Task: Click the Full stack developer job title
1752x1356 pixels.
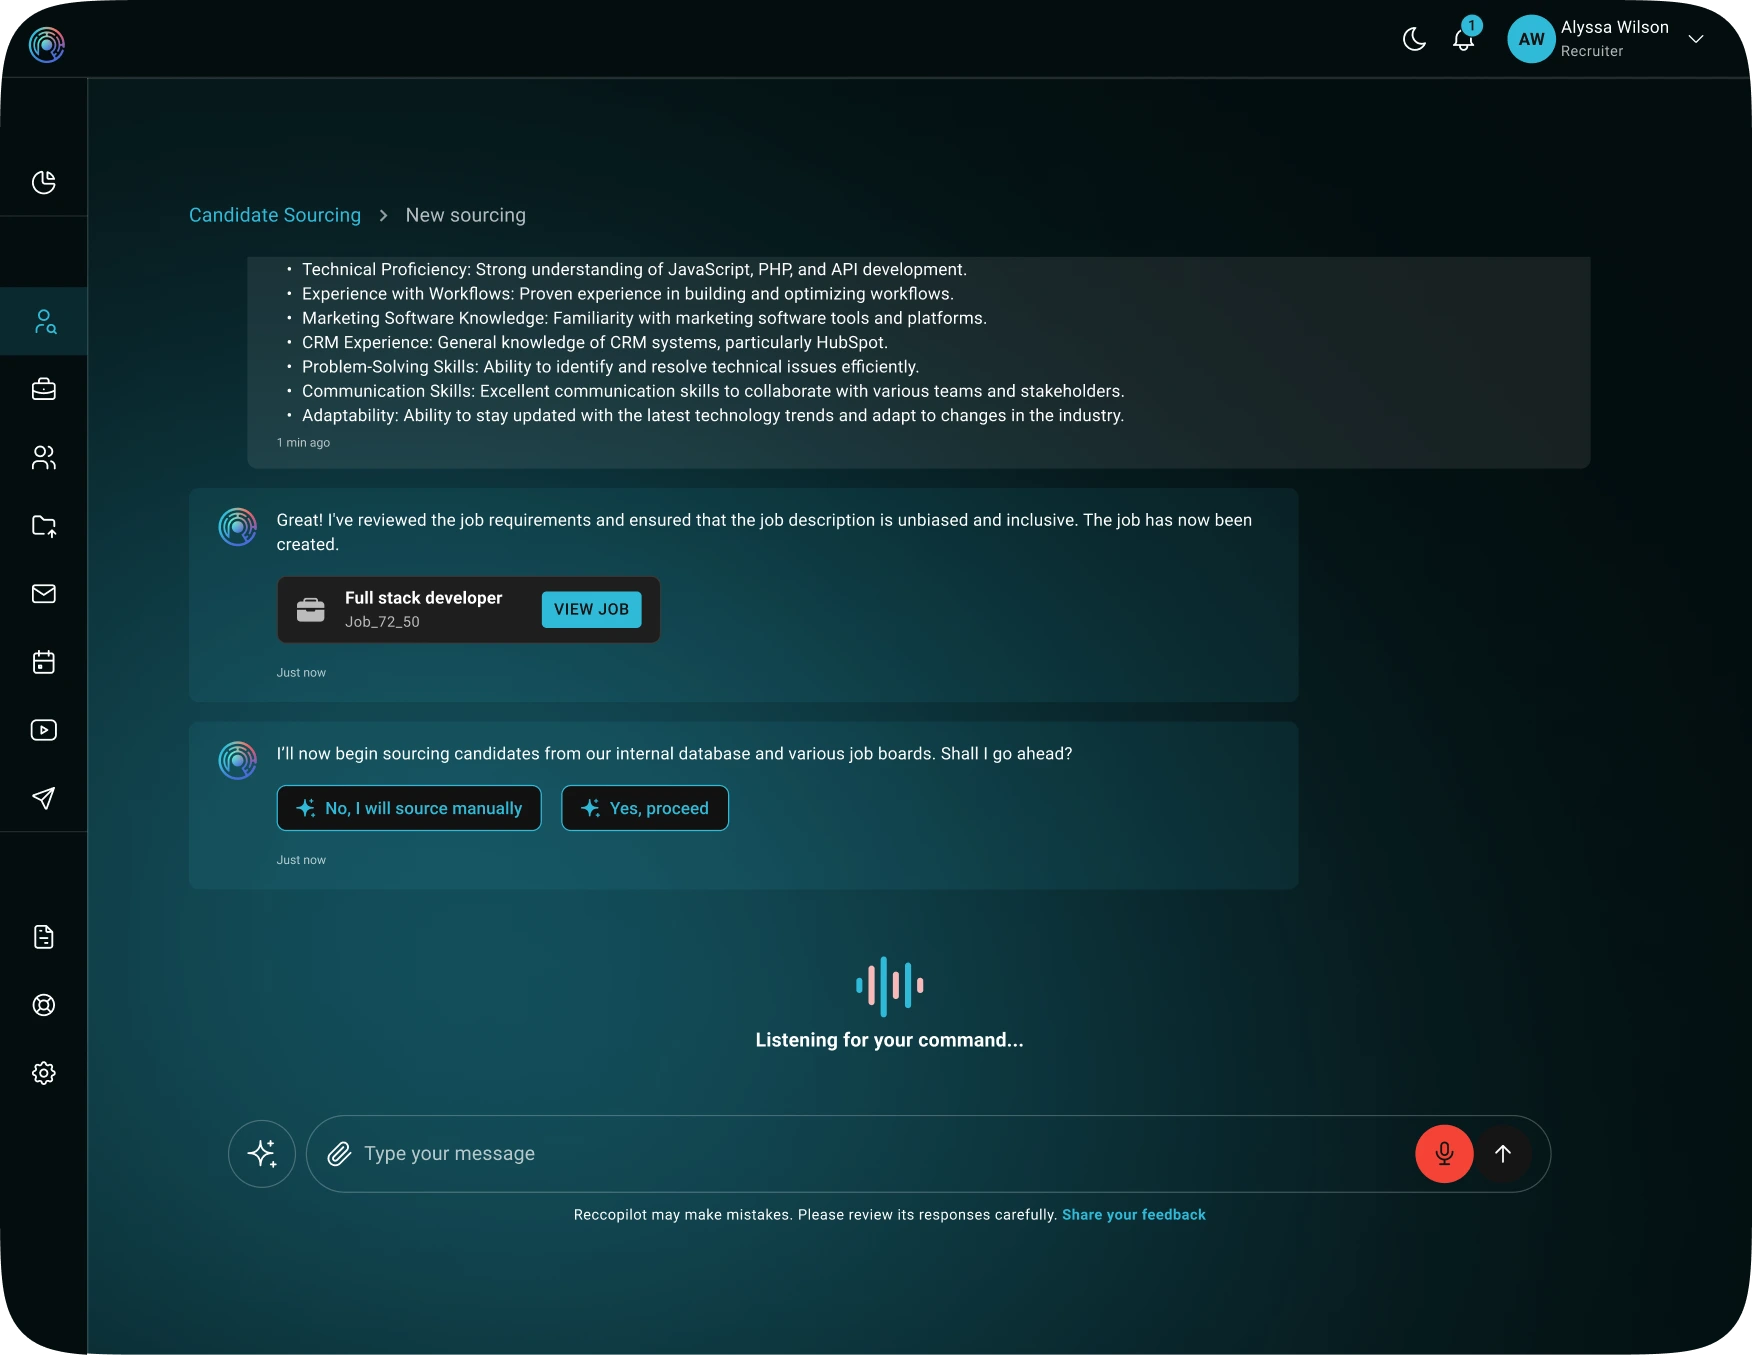Action: [424, 598]
